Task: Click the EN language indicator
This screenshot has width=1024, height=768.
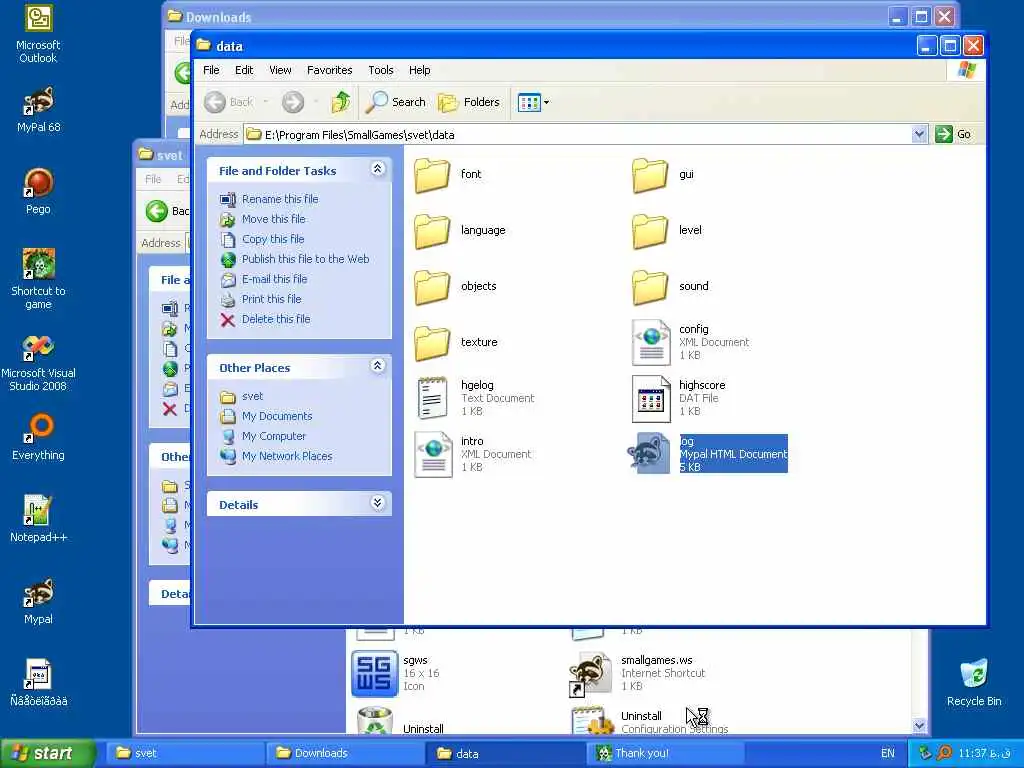Action: [x=888, y=753]
